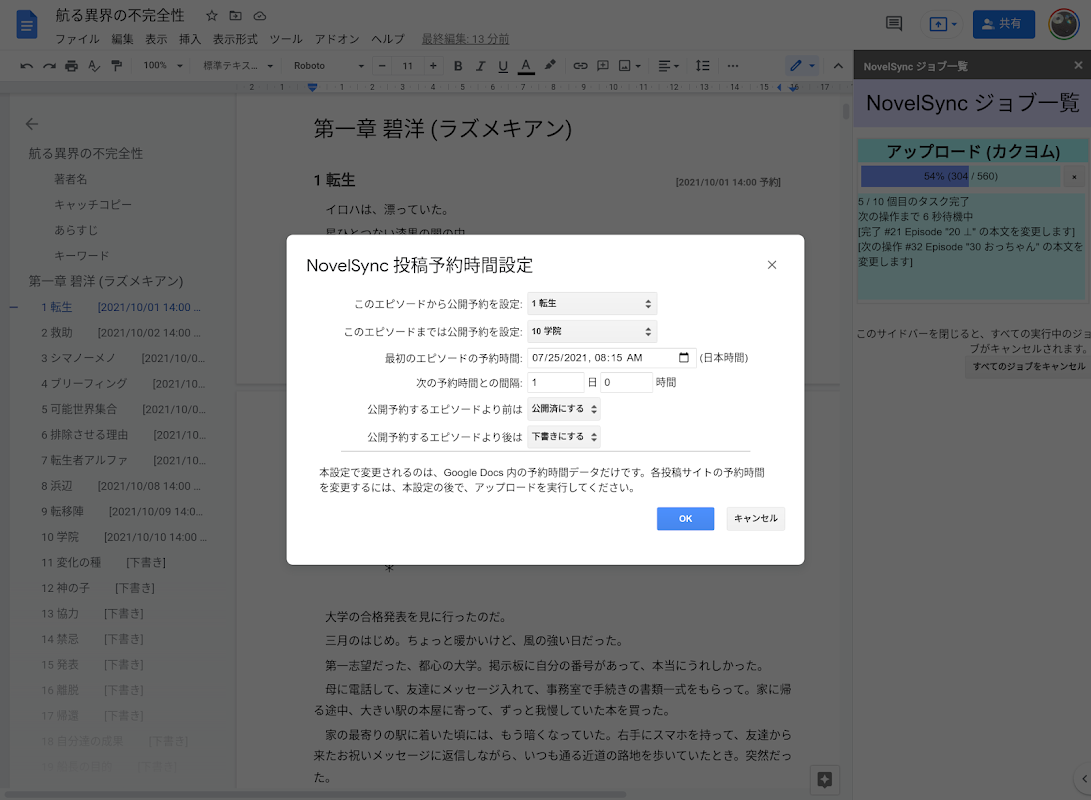Open the end episode dropdown 10 学院

point(591,331)
